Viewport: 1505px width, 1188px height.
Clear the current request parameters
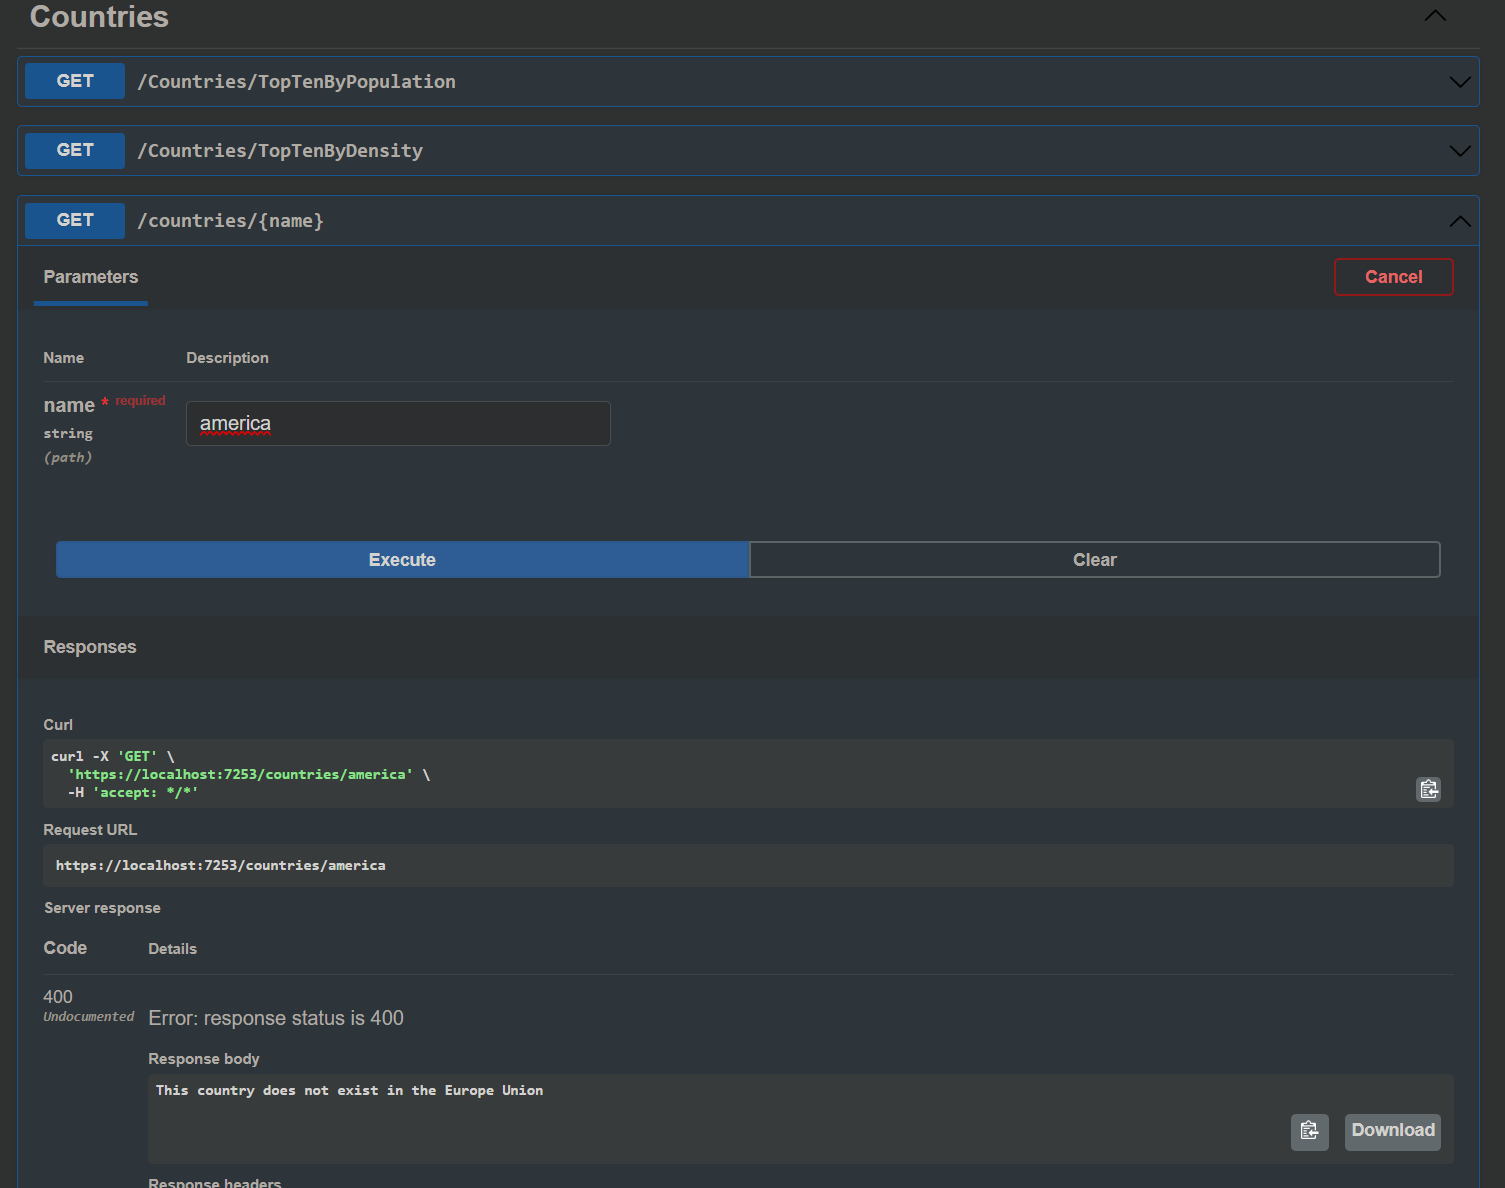[x=1094, y=559]
